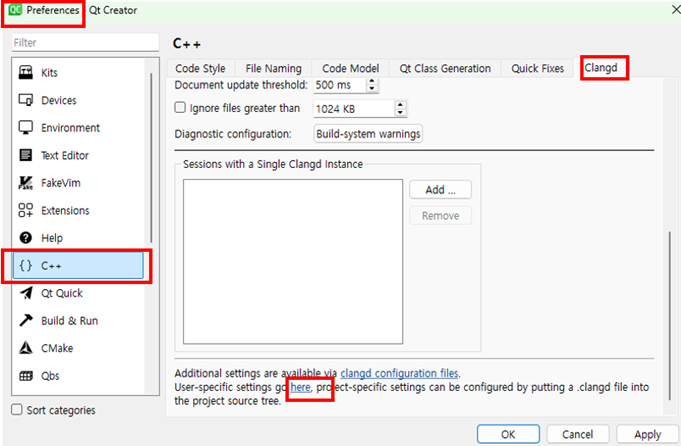
Task: Enable the Ignore files greater than checkbox
Action: click(180, 107)
